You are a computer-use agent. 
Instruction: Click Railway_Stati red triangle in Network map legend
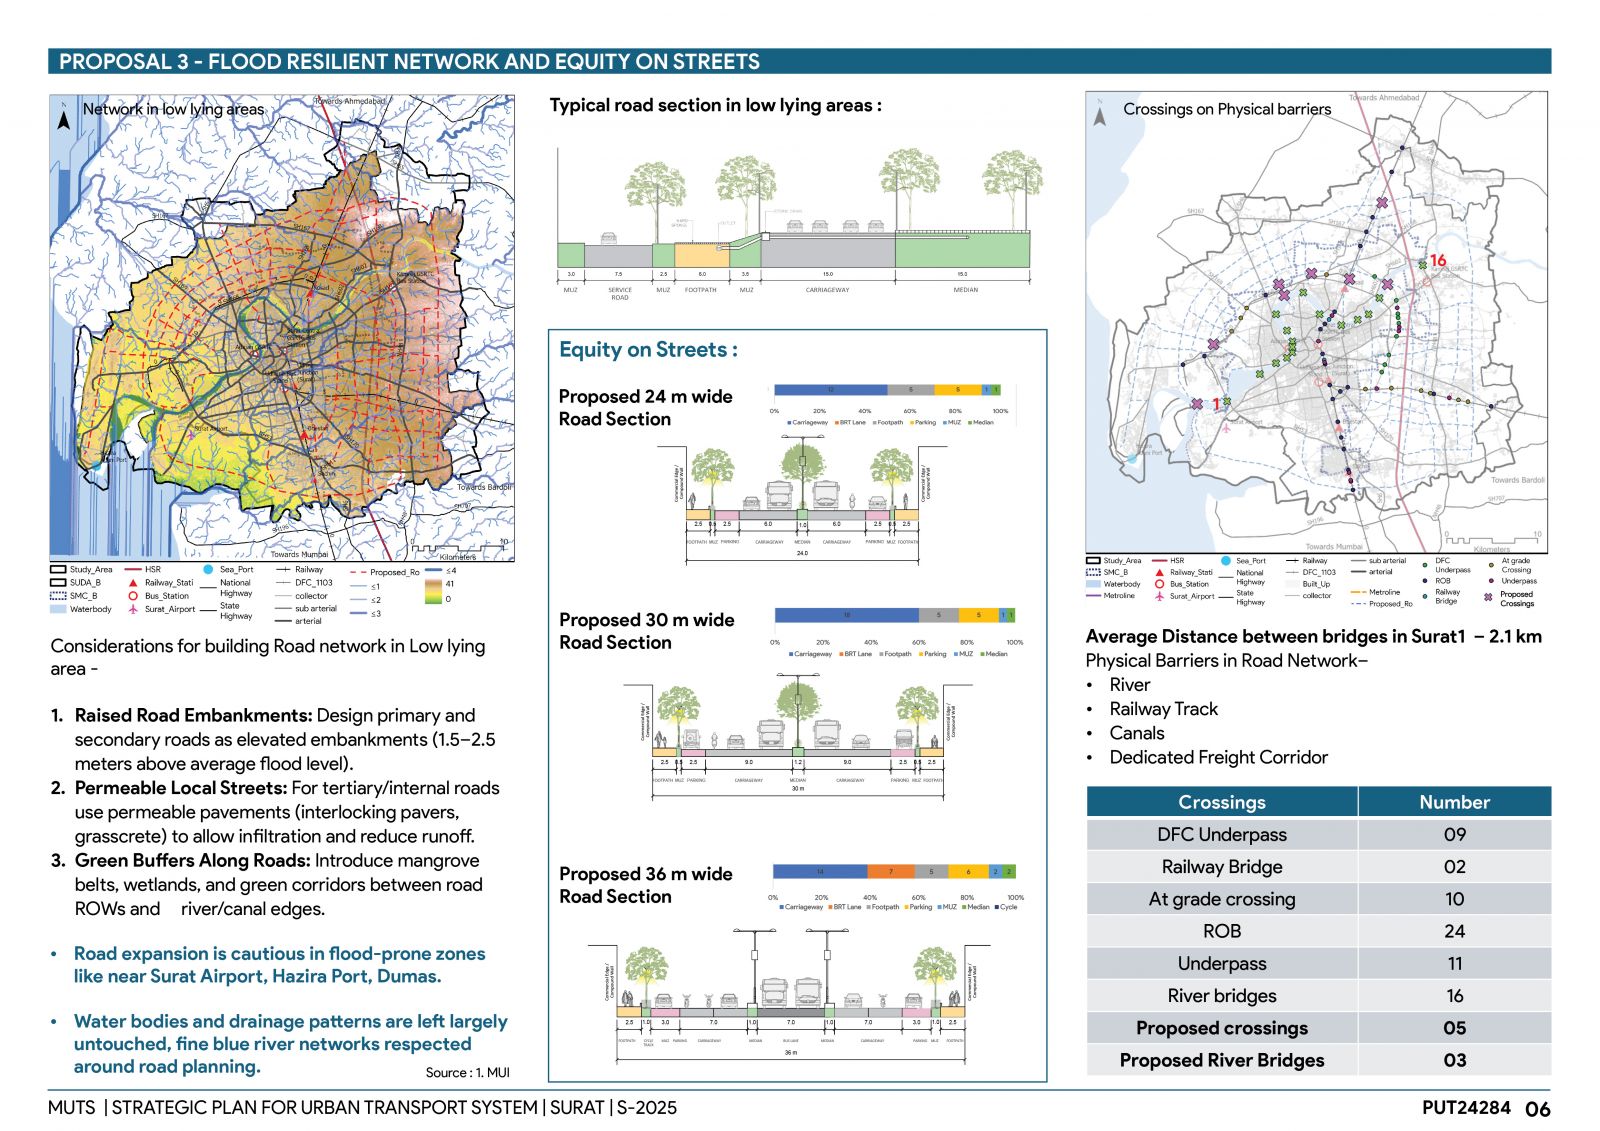click(133, 582)
